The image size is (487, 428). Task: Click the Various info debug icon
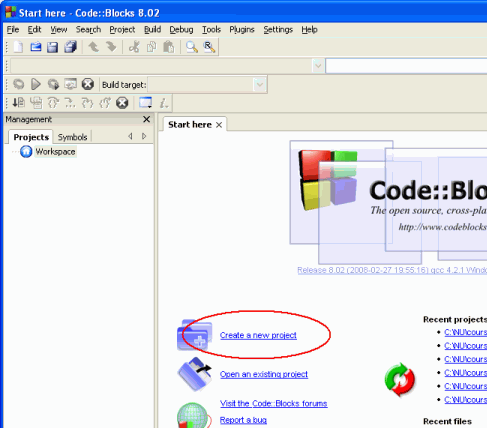coord(163,103)
